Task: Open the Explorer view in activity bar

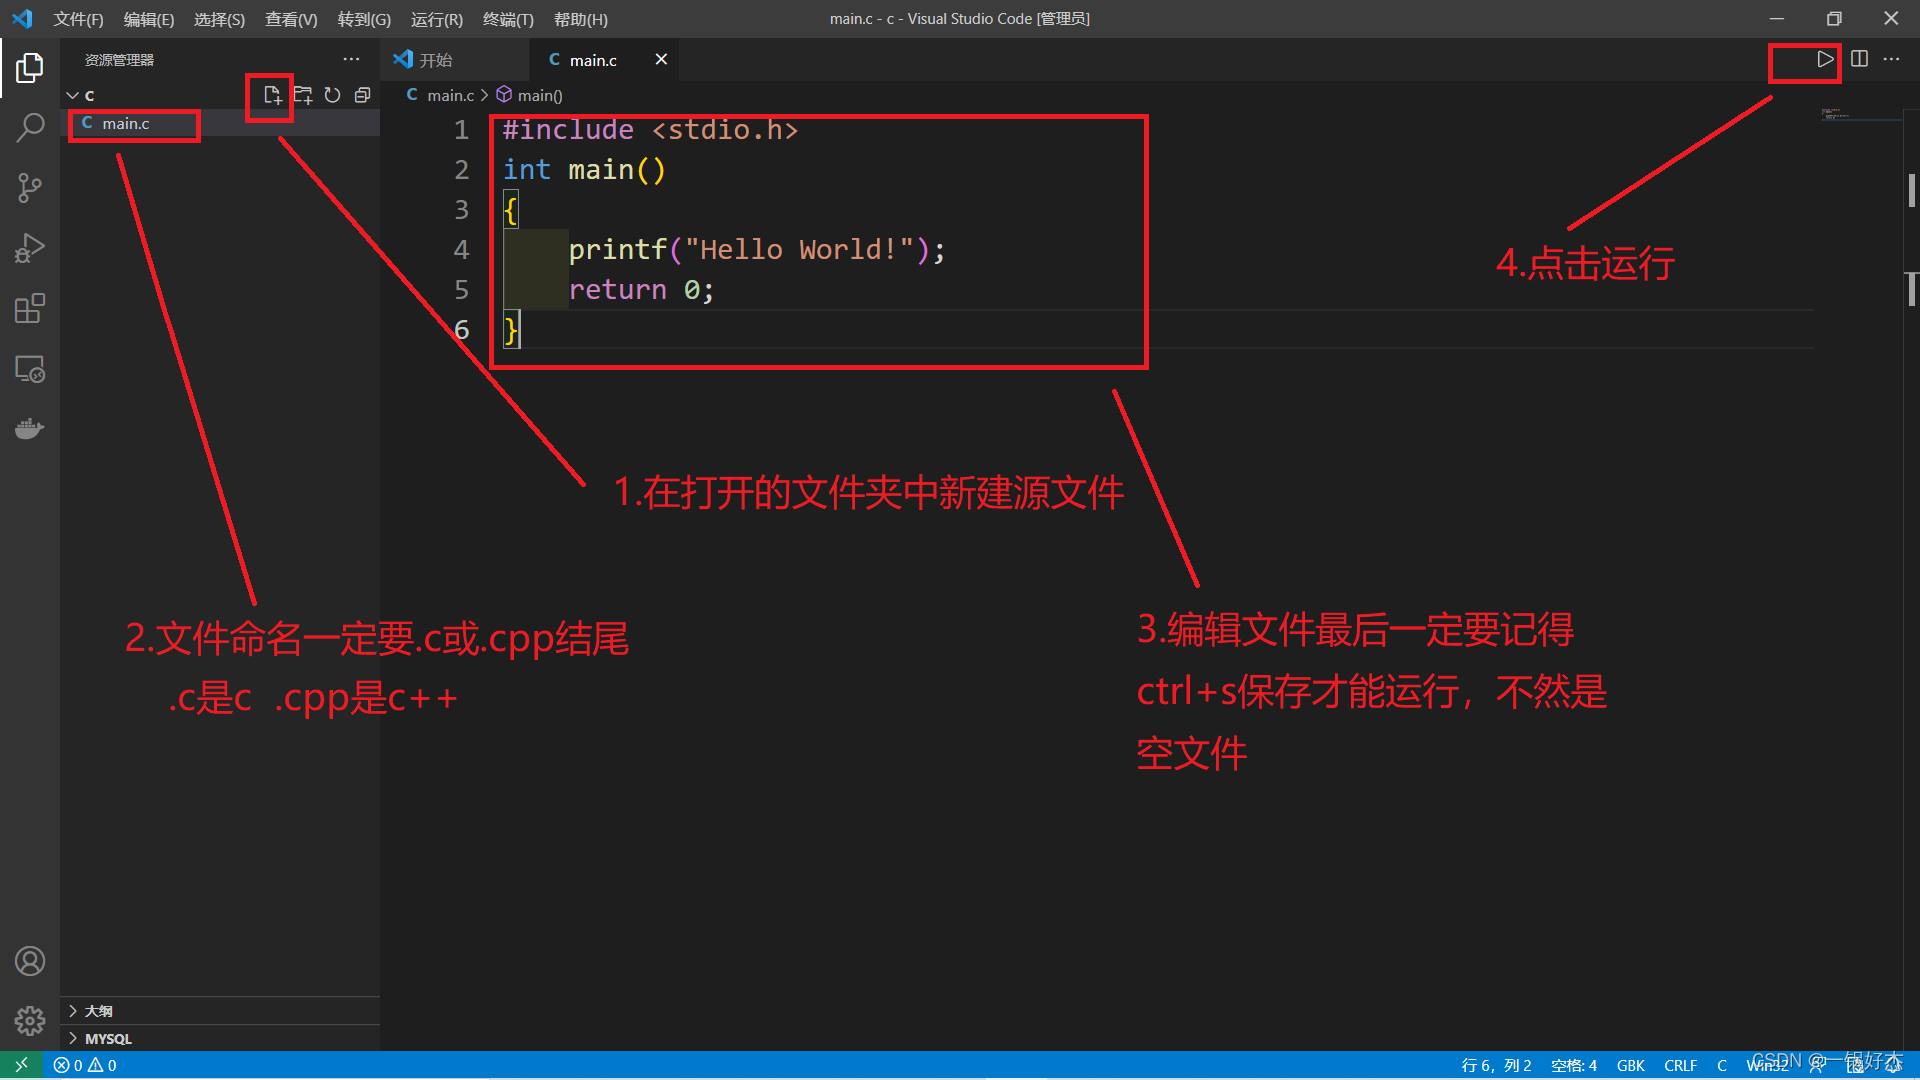Action: point(30,68)
